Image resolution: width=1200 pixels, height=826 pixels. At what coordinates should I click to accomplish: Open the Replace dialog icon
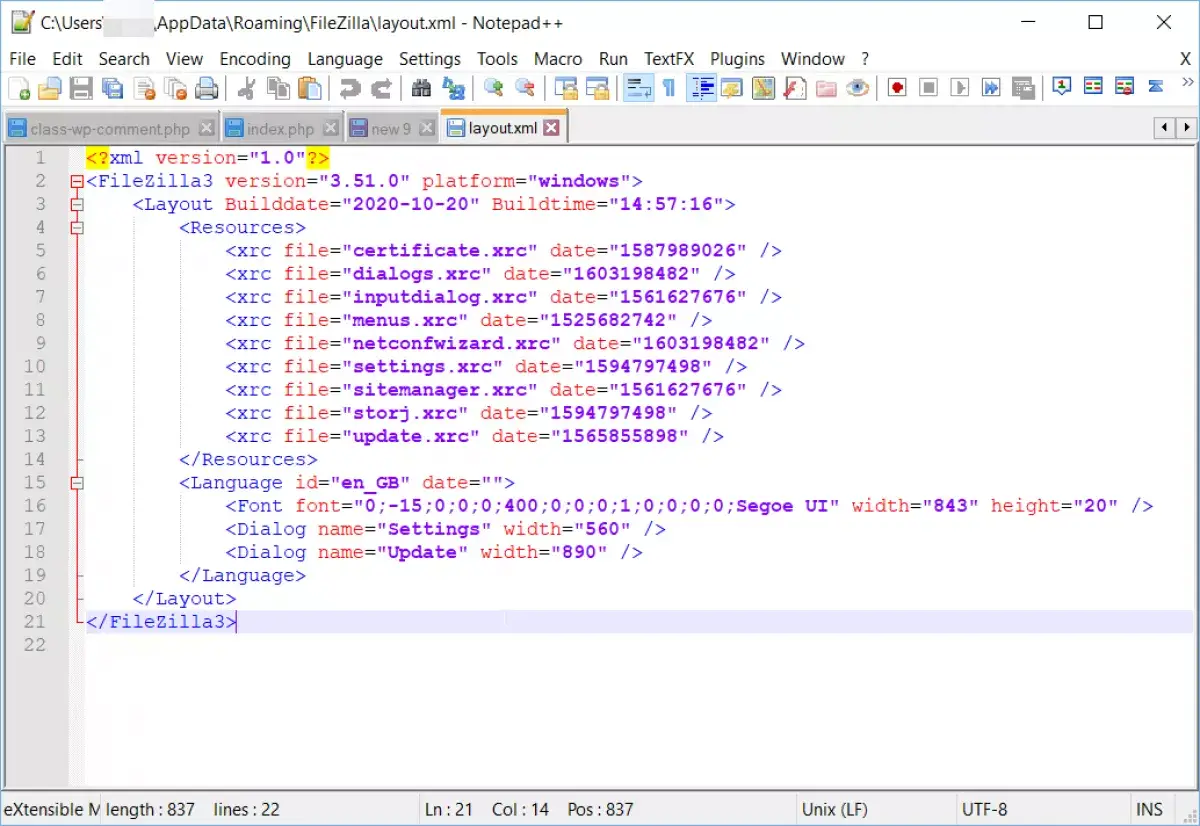[453, 88]
